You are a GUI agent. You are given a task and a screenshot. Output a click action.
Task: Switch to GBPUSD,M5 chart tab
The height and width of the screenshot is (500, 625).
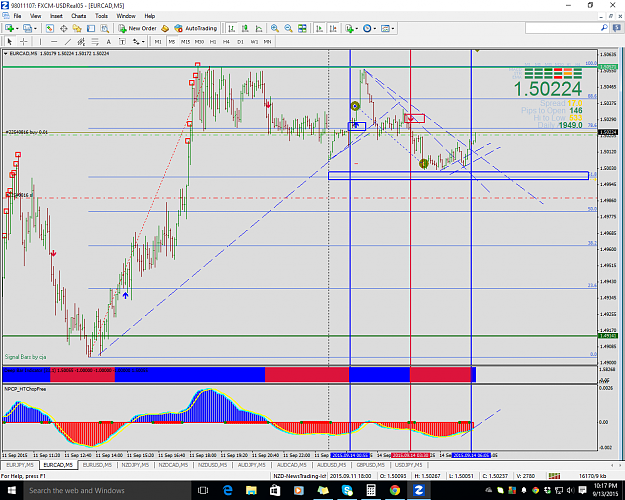(x=370, y=465)
